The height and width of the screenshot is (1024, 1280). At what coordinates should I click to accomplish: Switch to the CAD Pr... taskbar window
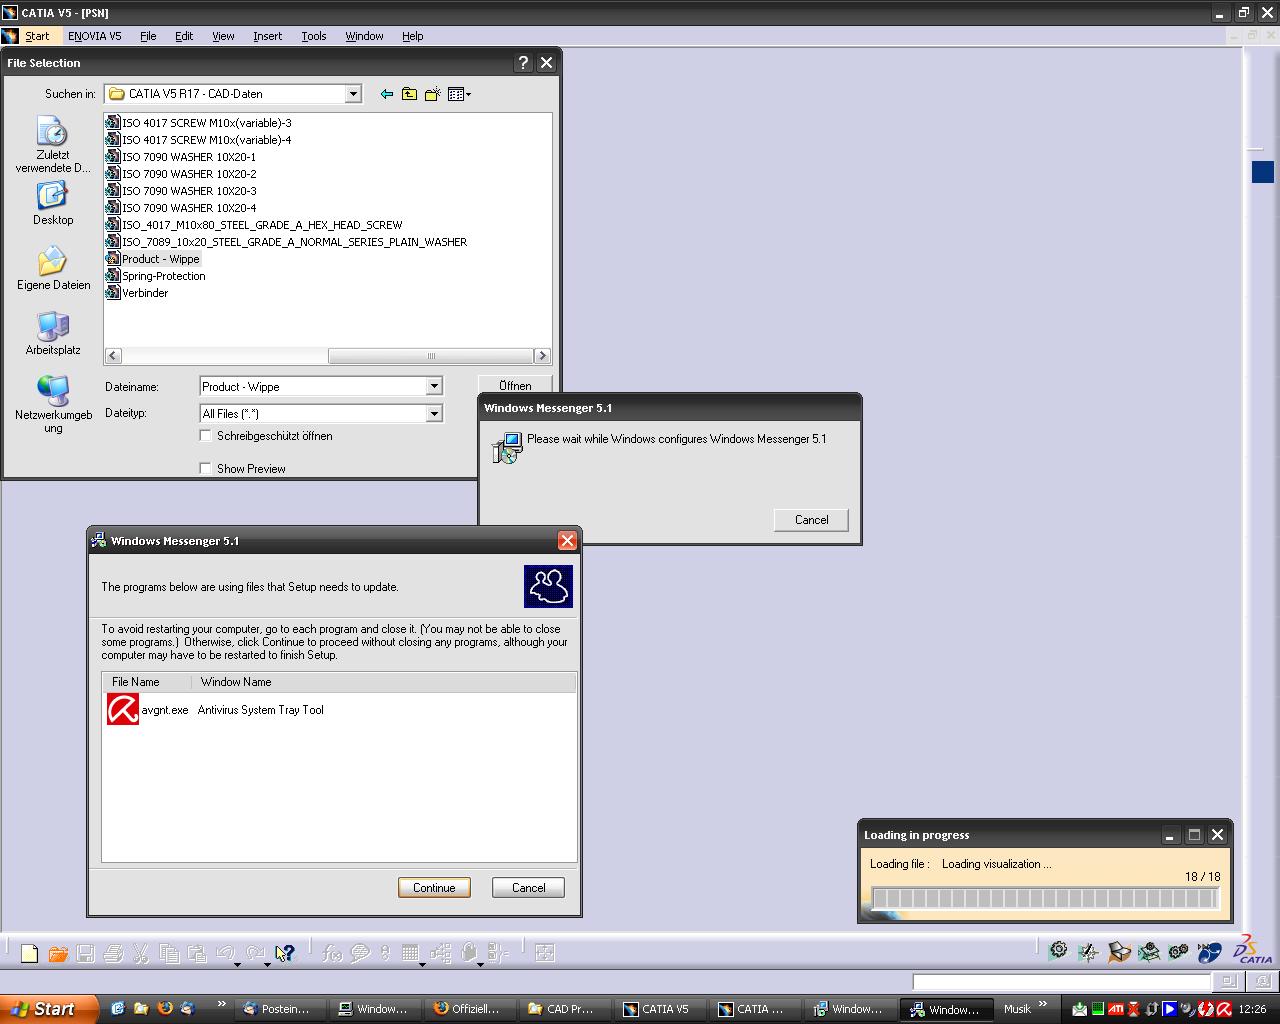[x=563, y=1009]
